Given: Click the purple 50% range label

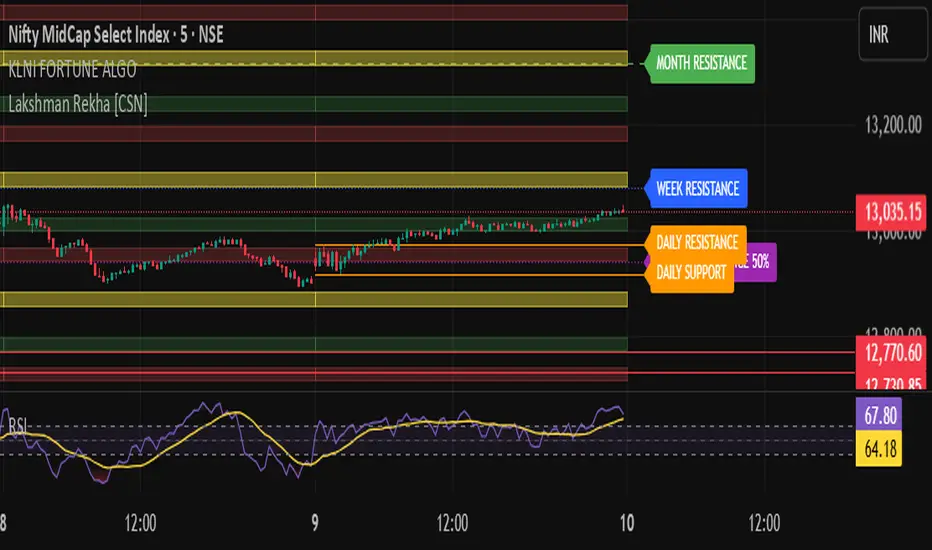Looking at the screenshot, I should (756, 262).
